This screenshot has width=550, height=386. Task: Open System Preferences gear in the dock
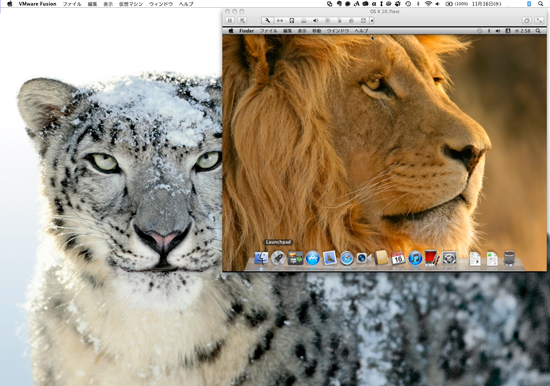click(x=449, y=258)
